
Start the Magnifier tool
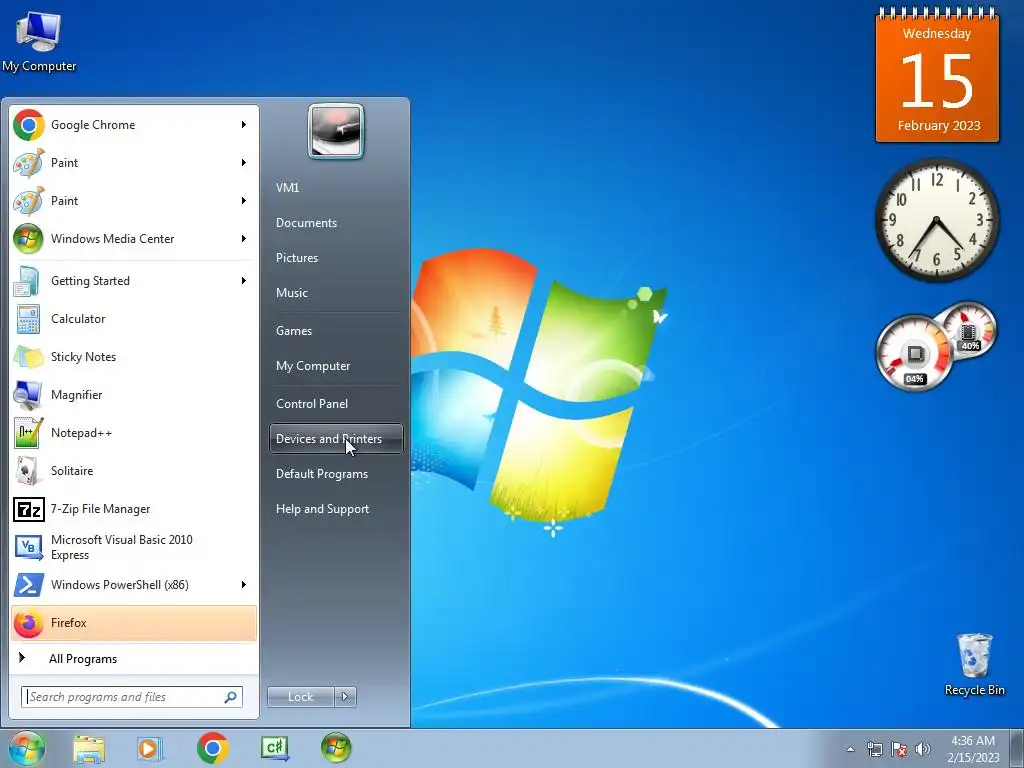134,394
